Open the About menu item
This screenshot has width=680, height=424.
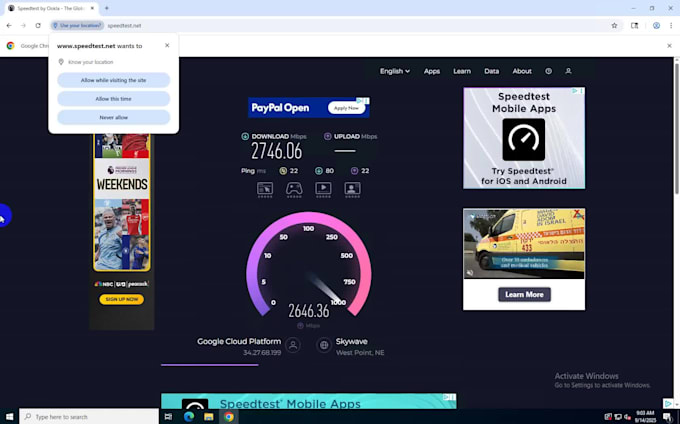pyautogui.click(x=522, y=71)
